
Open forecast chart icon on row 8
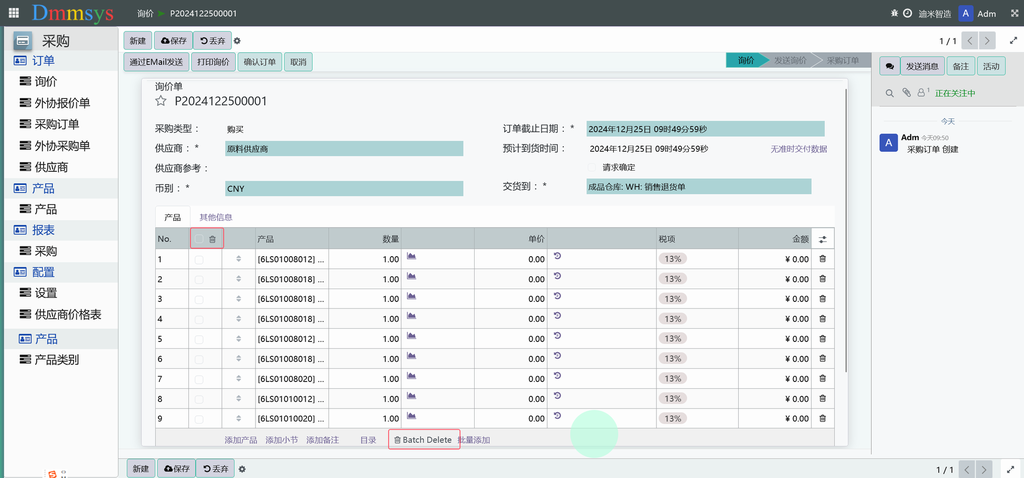click(x=411, y=396)
